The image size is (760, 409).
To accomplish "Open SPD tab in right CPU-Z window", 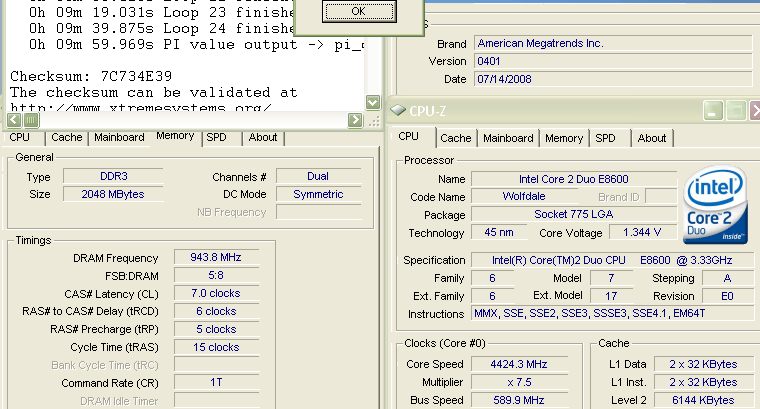I will pos(605,139).
